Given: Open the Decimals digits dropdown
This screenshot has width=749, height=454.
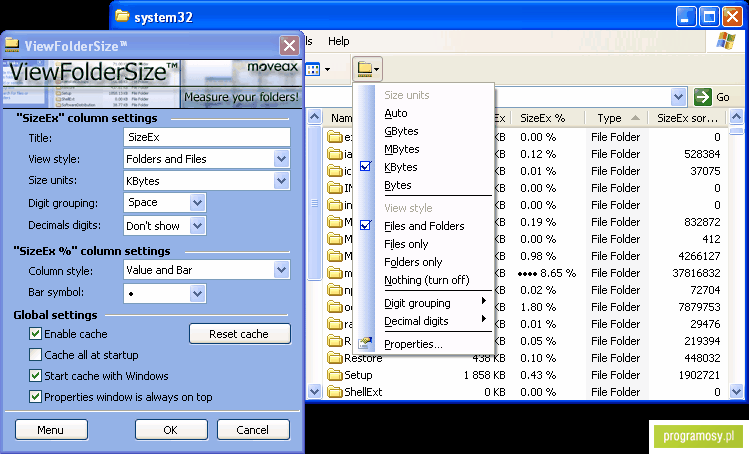Looking at the screenshot, I should coord(197,226).
